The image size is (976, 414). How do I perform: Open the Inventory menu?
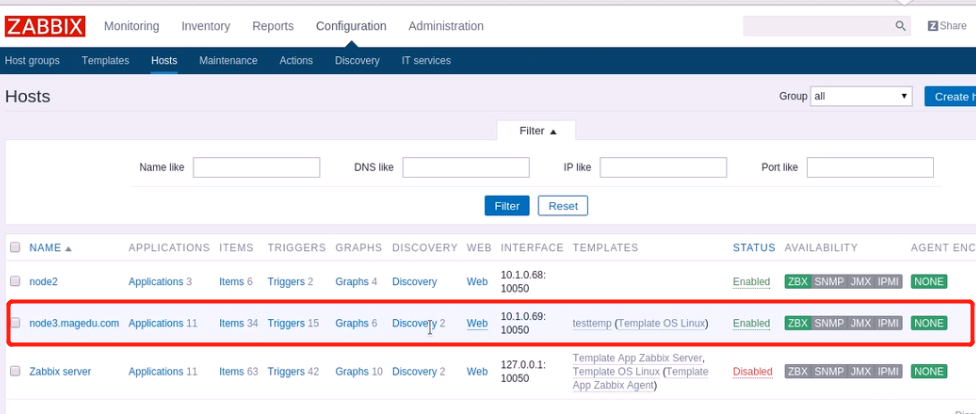click(205, 26)
